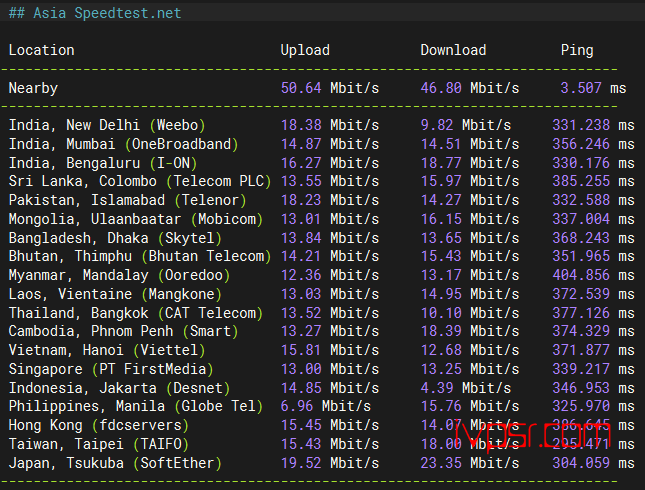Click the Ping column header

click(577, 50)
